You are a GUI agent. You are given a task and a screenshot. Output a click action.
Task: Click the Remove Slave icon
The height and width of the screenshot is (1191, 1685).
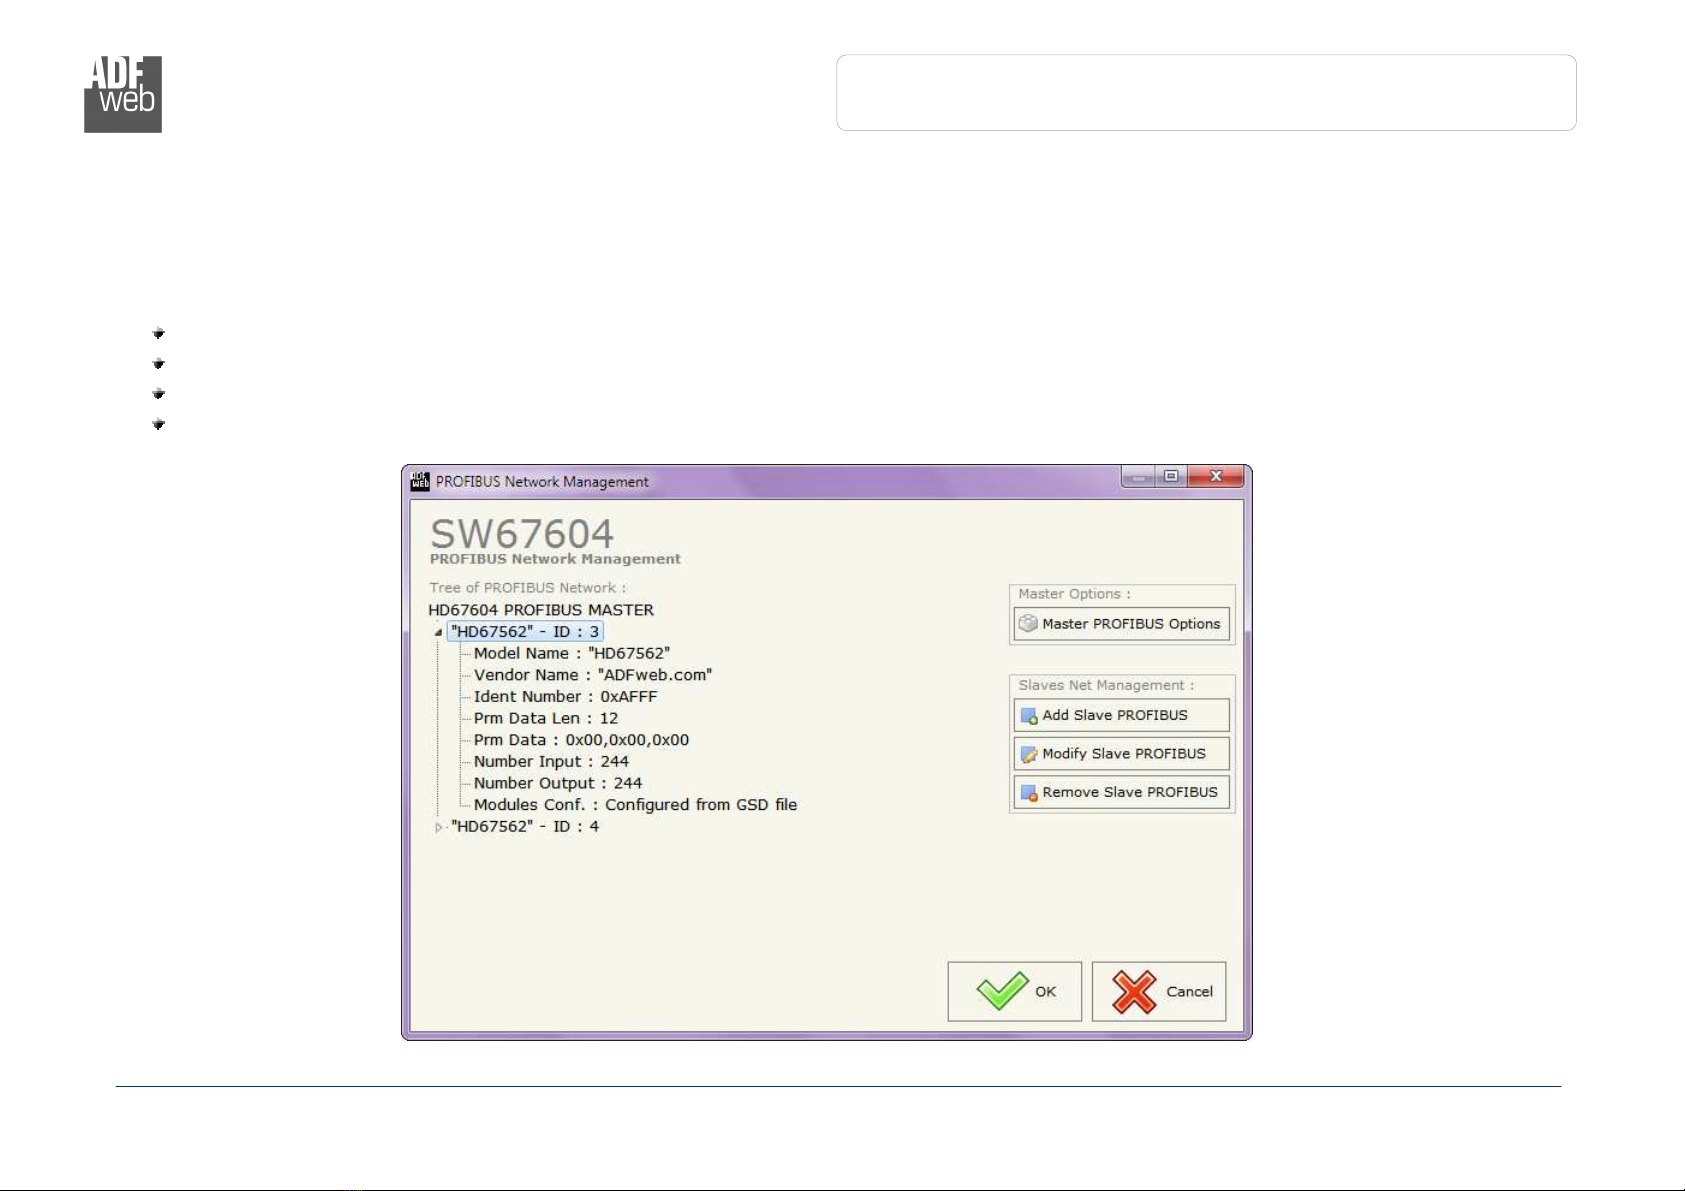[x=1029, y=793]
